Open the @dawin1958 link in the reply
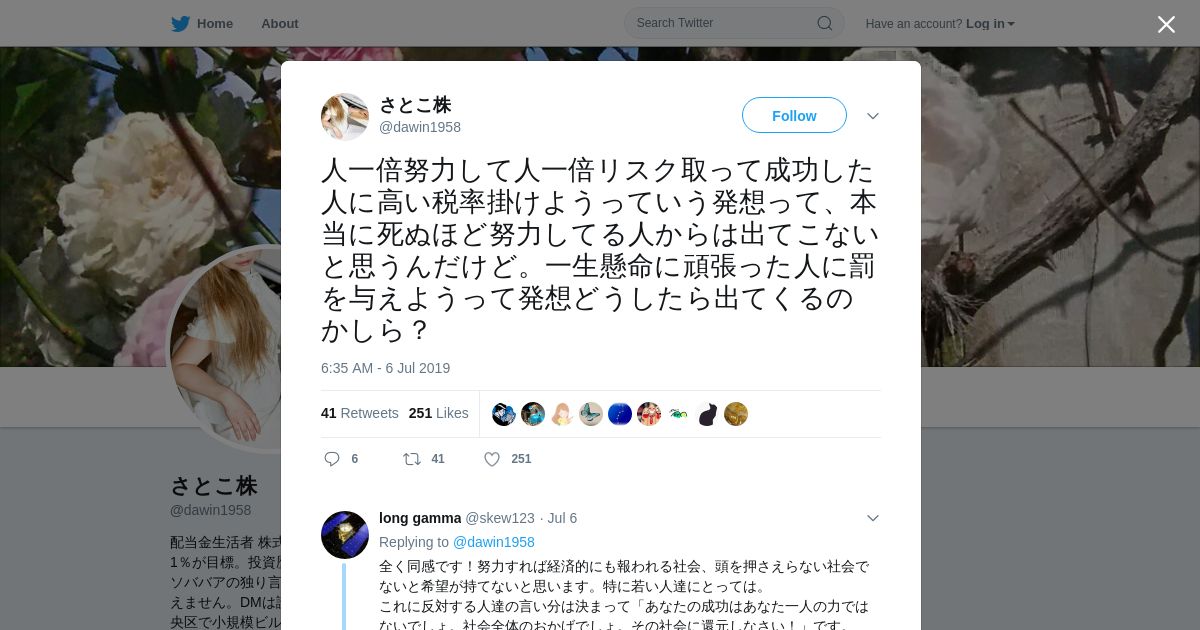1200x630 pixels. pos(494,542)
